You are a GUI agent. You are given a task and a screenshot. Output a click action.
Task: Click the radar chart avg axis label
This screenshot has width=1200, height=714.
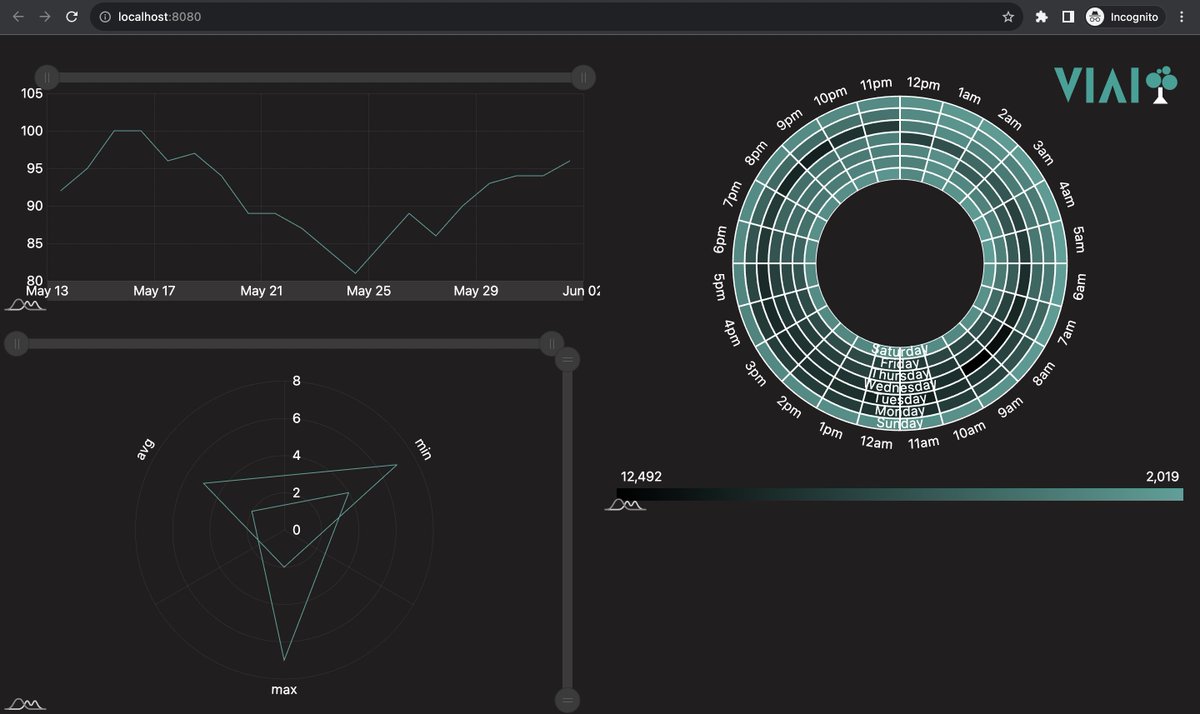tap(145, 449)
